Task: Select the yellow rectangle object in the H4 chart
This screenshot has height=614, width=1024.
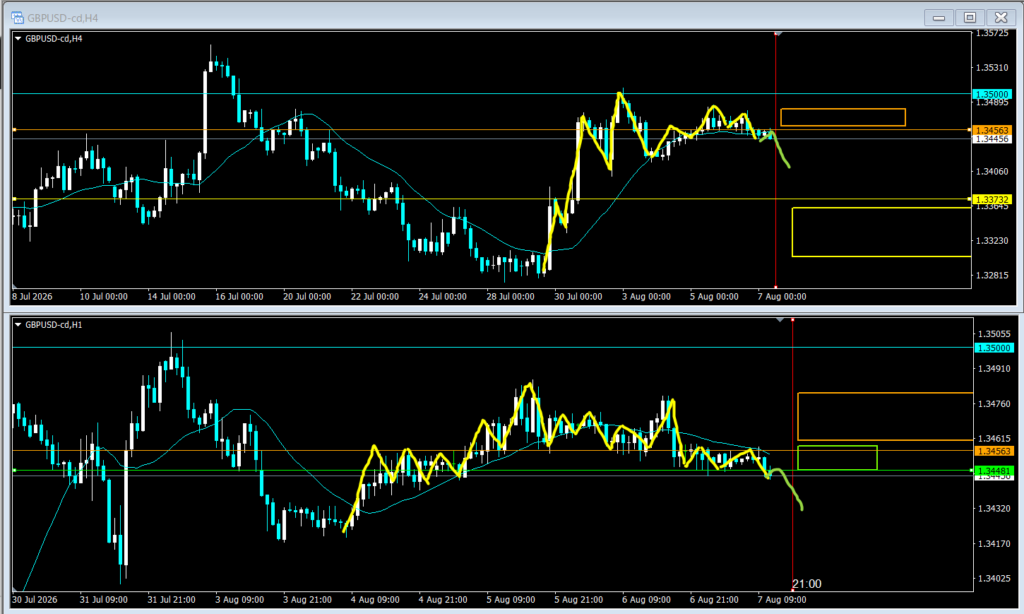Action: (x=882, y=232)
